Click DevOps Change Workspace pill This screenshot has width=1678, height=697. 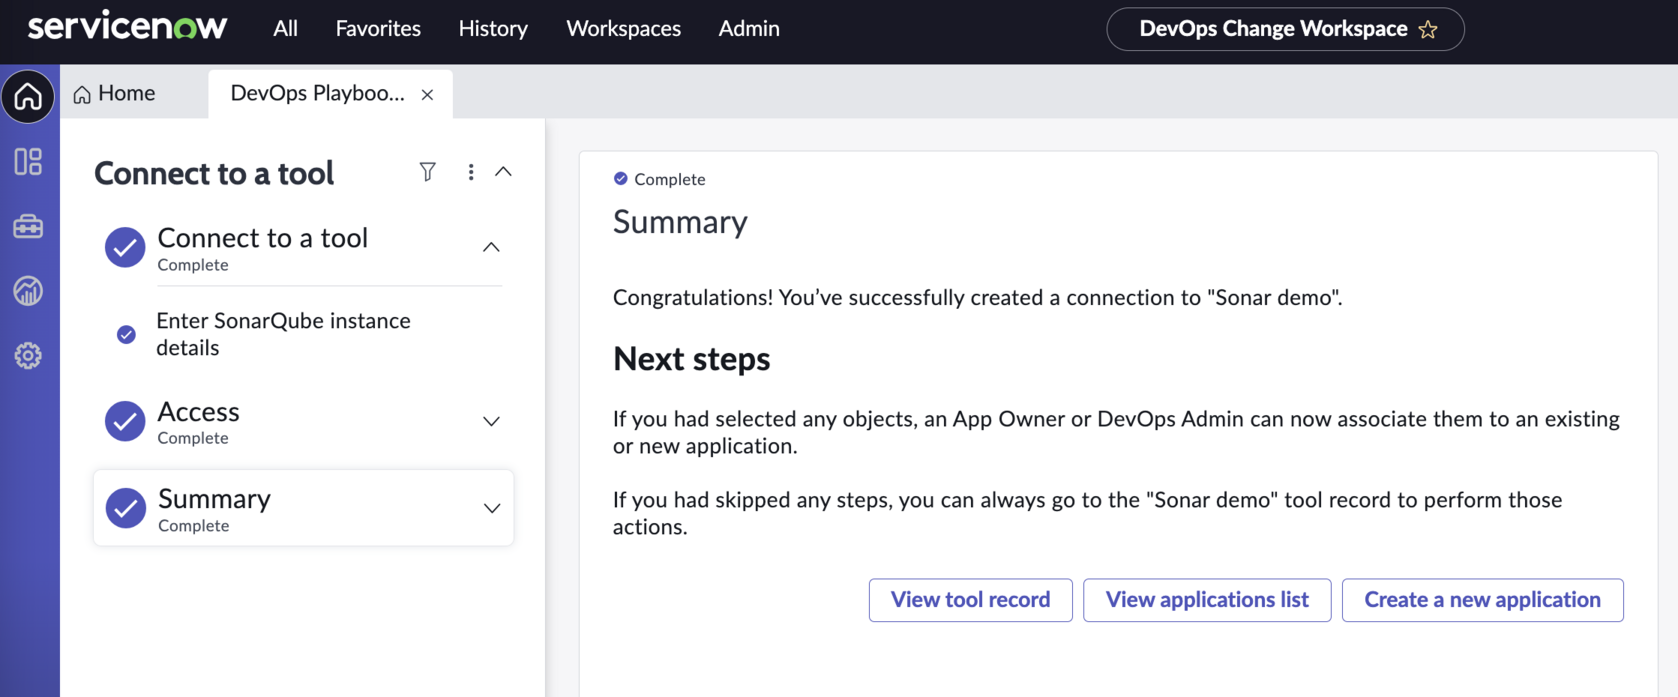1285,29
